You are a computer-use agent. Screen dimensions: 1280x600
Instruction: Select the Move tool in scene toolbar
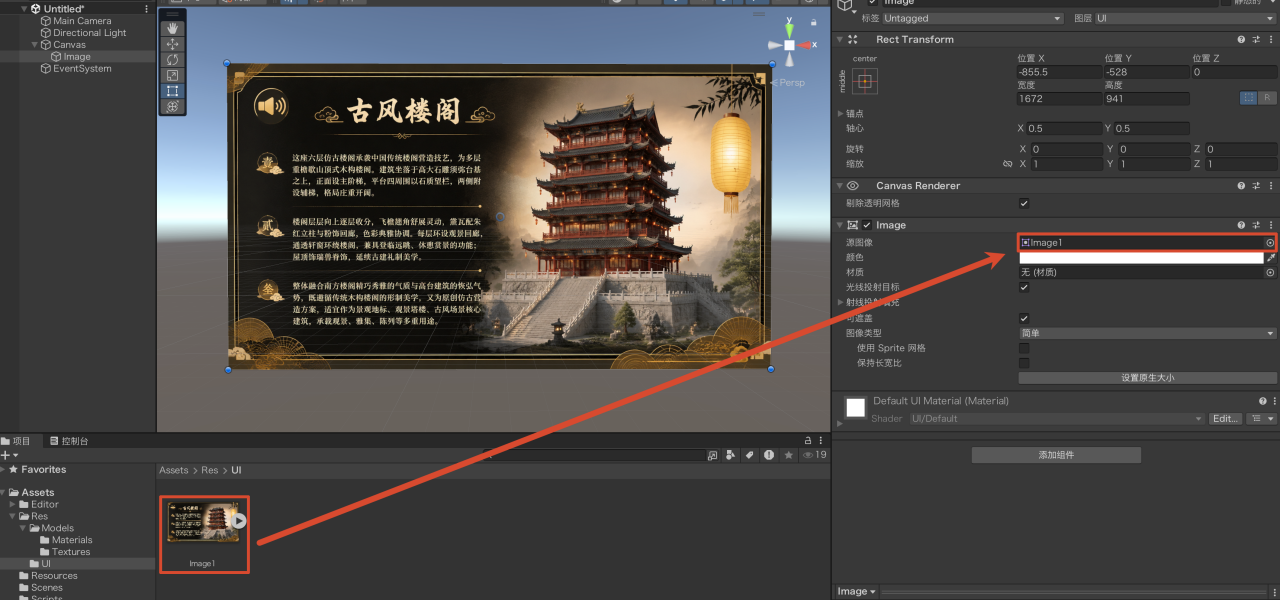click(x=172, y=44)
